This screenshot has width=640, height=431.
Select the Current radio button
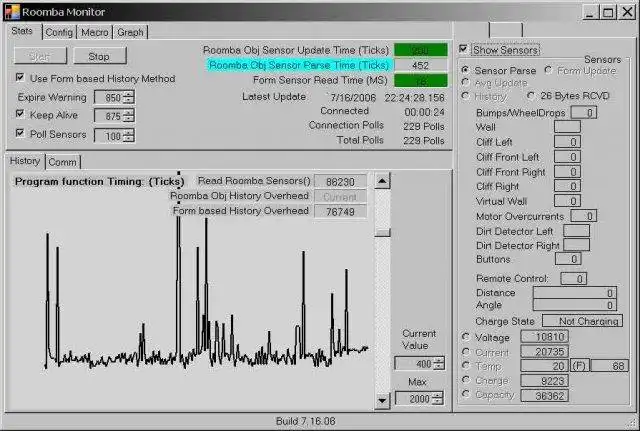click(465, 351)
